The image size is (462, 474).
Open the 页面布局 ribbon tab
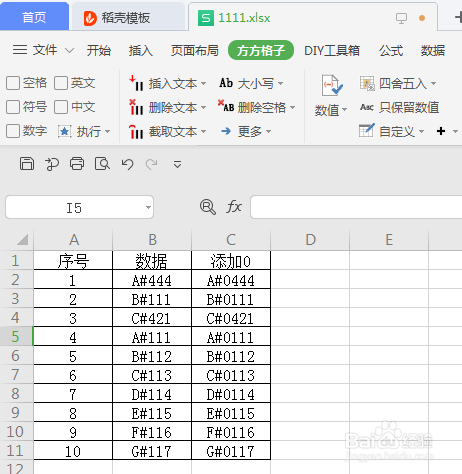195,50
